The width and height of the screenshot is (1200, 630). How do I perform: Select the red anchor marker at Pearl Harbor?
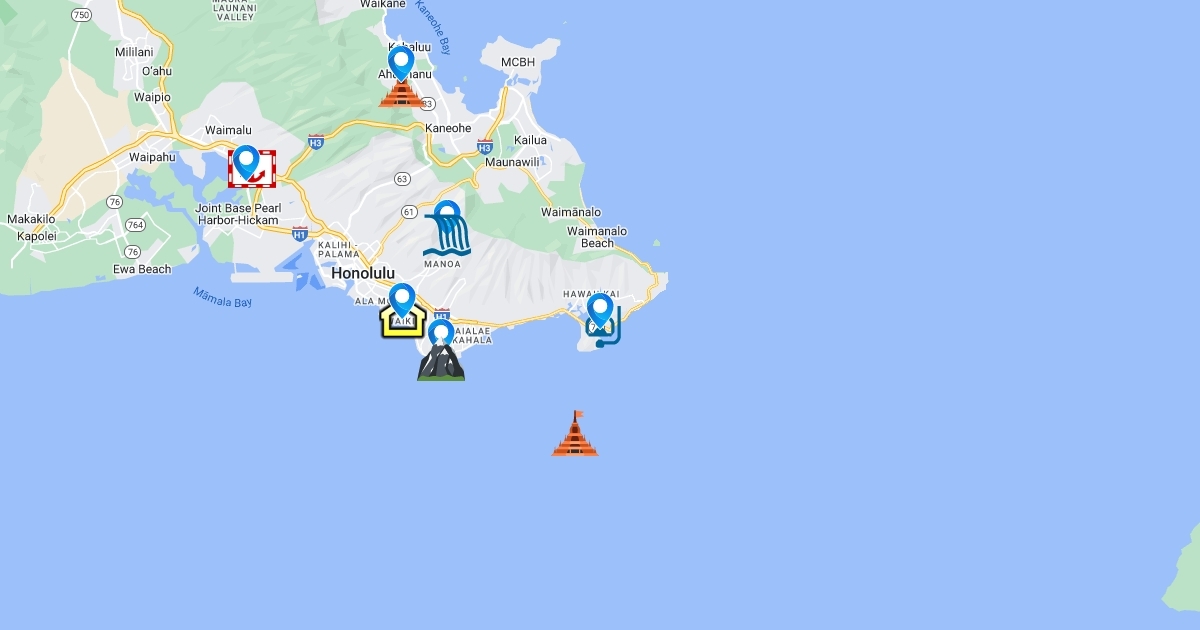click(x=251, y=168)
